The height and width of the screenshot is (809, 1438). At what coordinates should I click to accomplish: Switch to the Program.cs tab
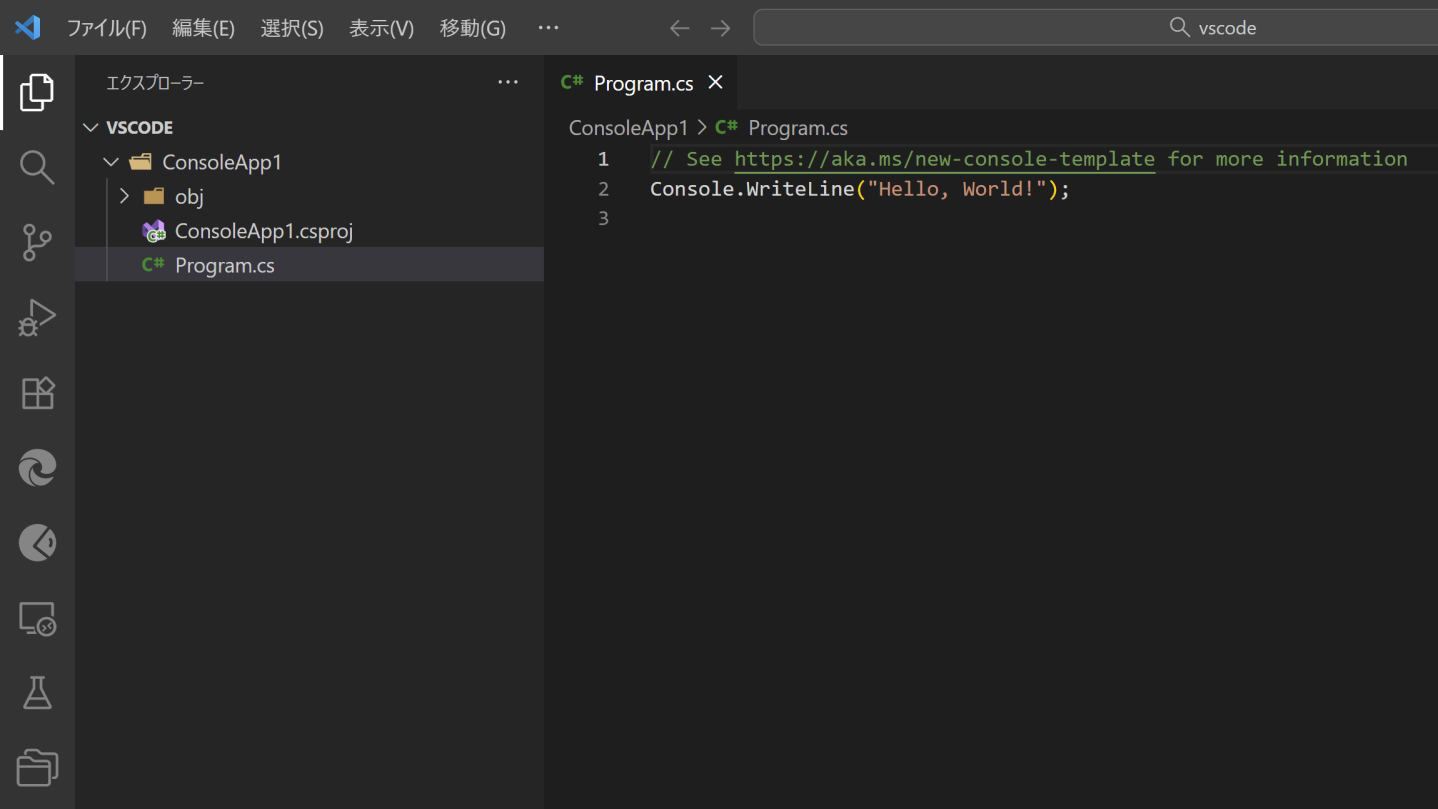click(641, 82)
